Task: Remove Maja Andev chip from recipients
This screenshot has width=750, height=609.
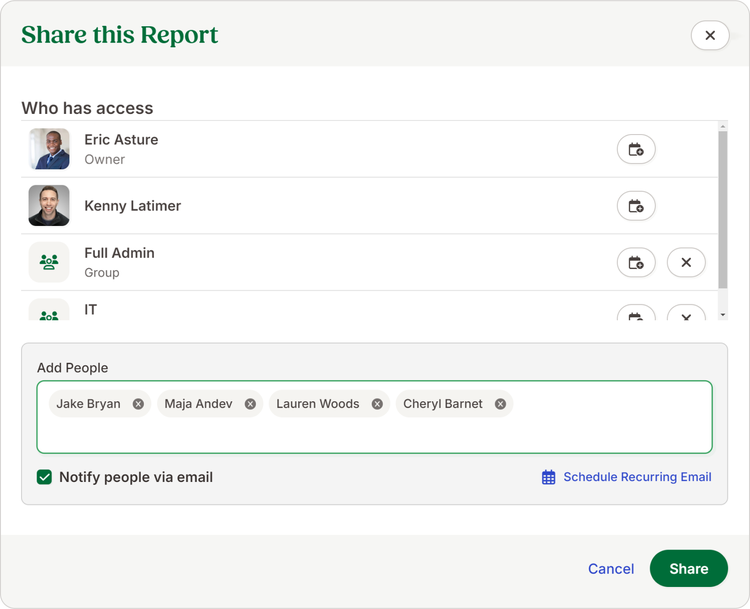Action: pyautogui.click(x=250, y=404)
